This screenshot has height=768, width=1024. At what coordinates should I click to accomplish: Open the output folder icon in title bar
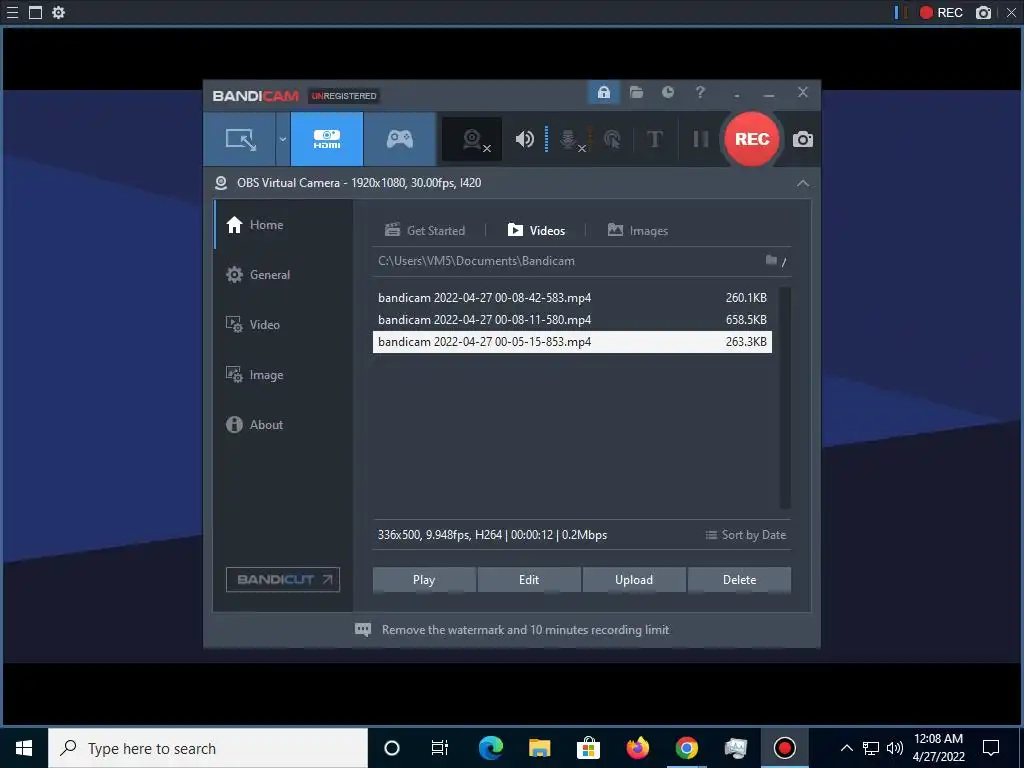click(x=636, y=92)
